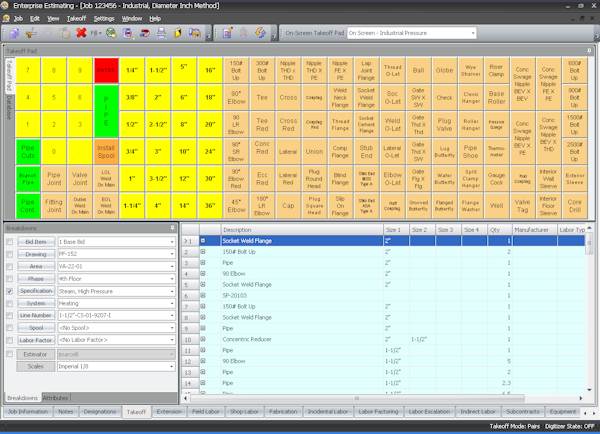600x434 pixels.
Task: Click the Thermometer pad key
Action: click(x=496, y=152)
